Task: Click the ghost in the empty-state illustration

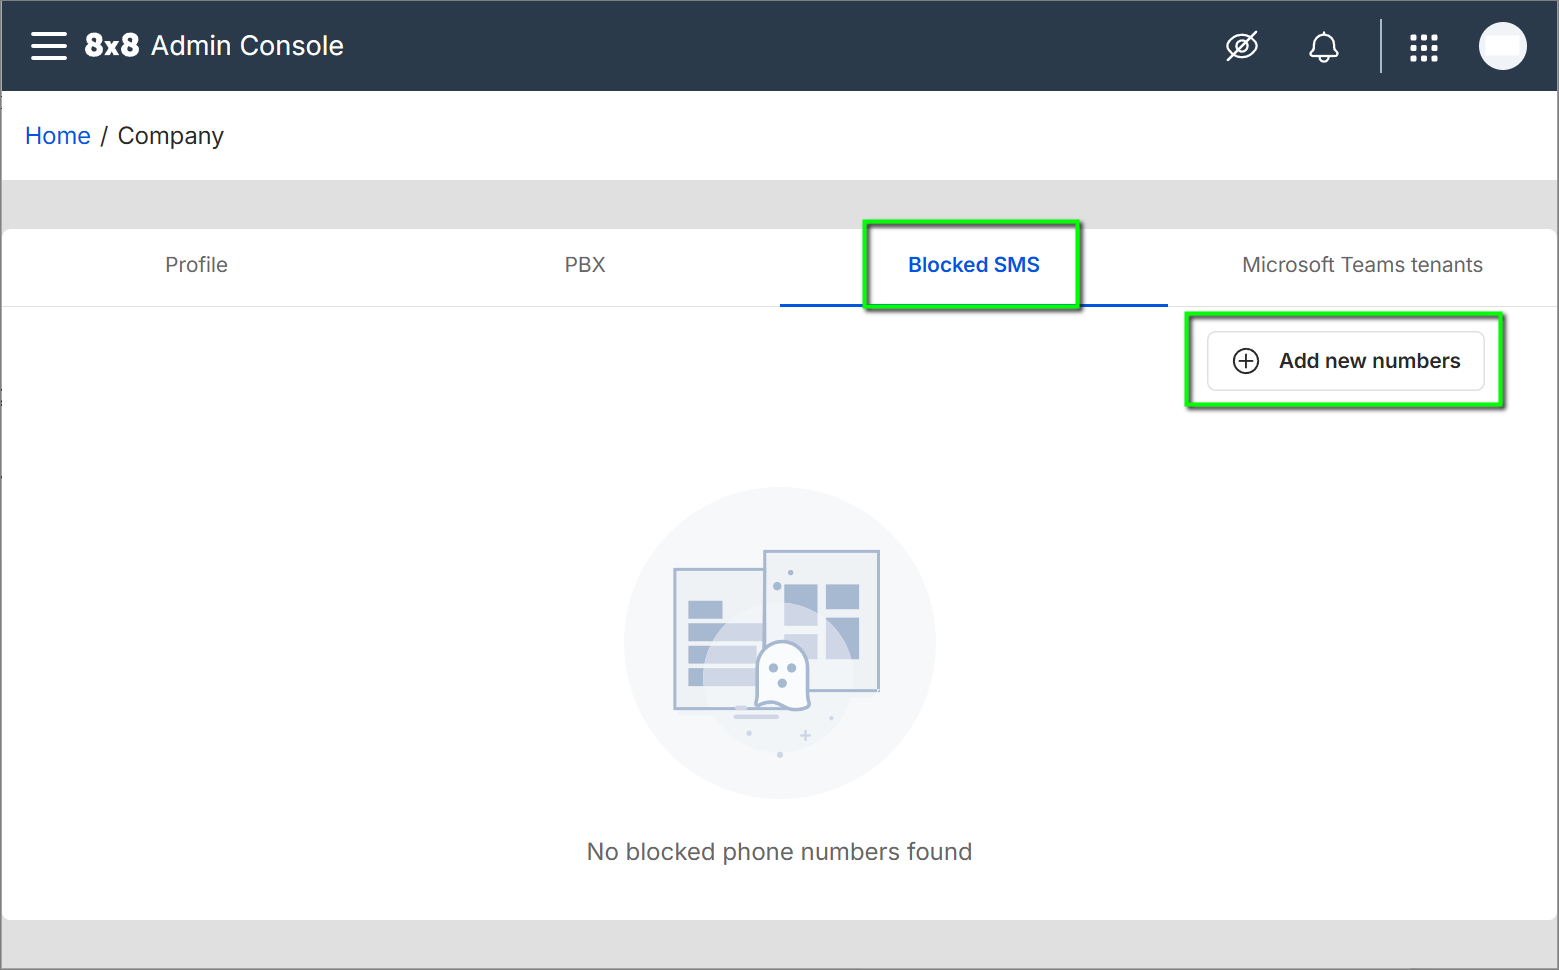Action: 782,677
